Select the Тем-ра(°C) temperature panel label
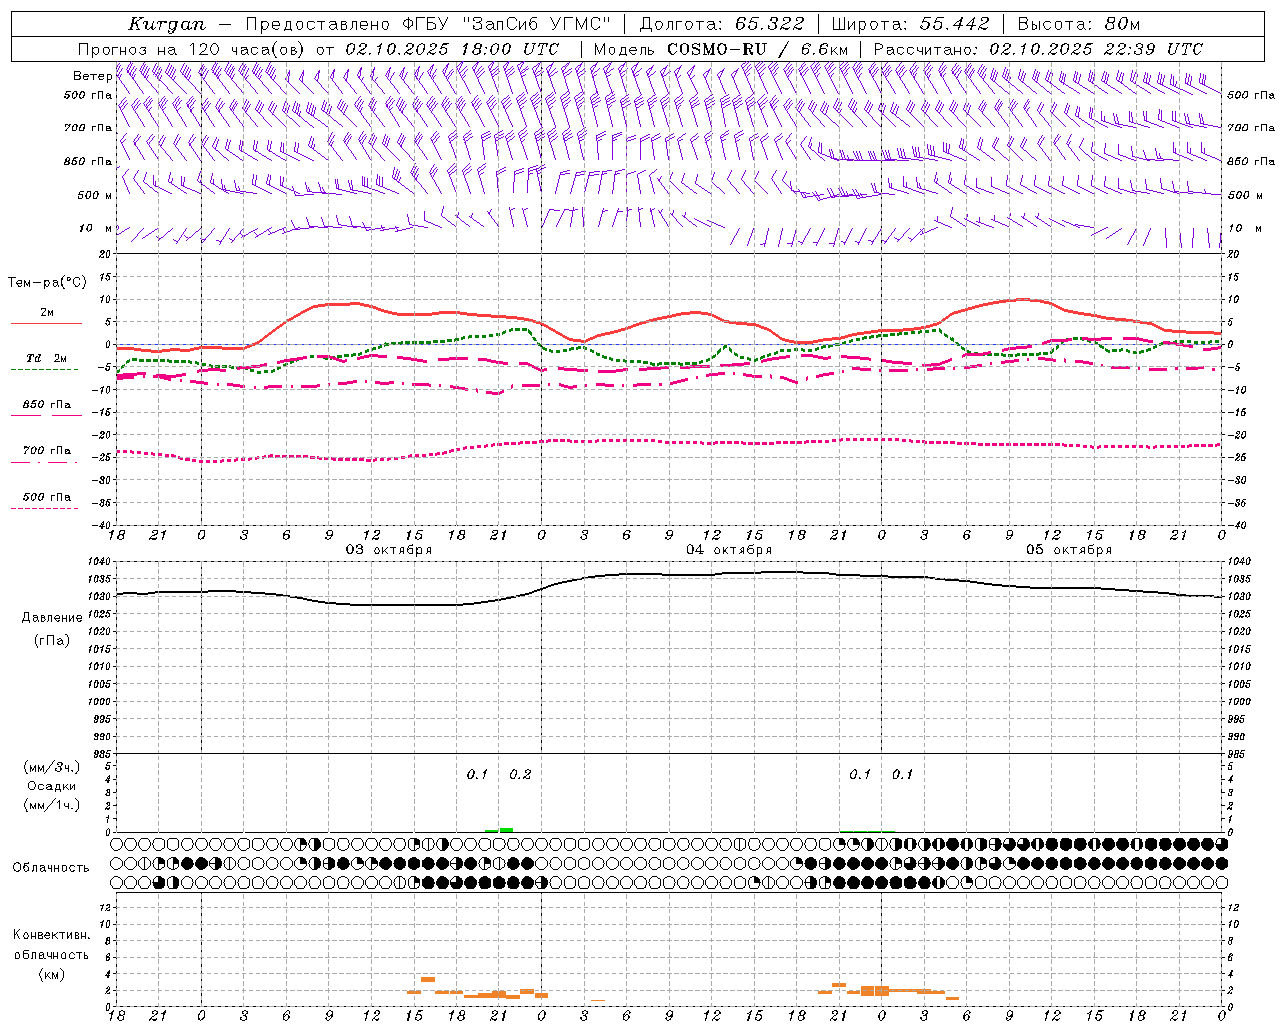The height and width of the screenshot is (1024, 1280). (x=47, y=283)
